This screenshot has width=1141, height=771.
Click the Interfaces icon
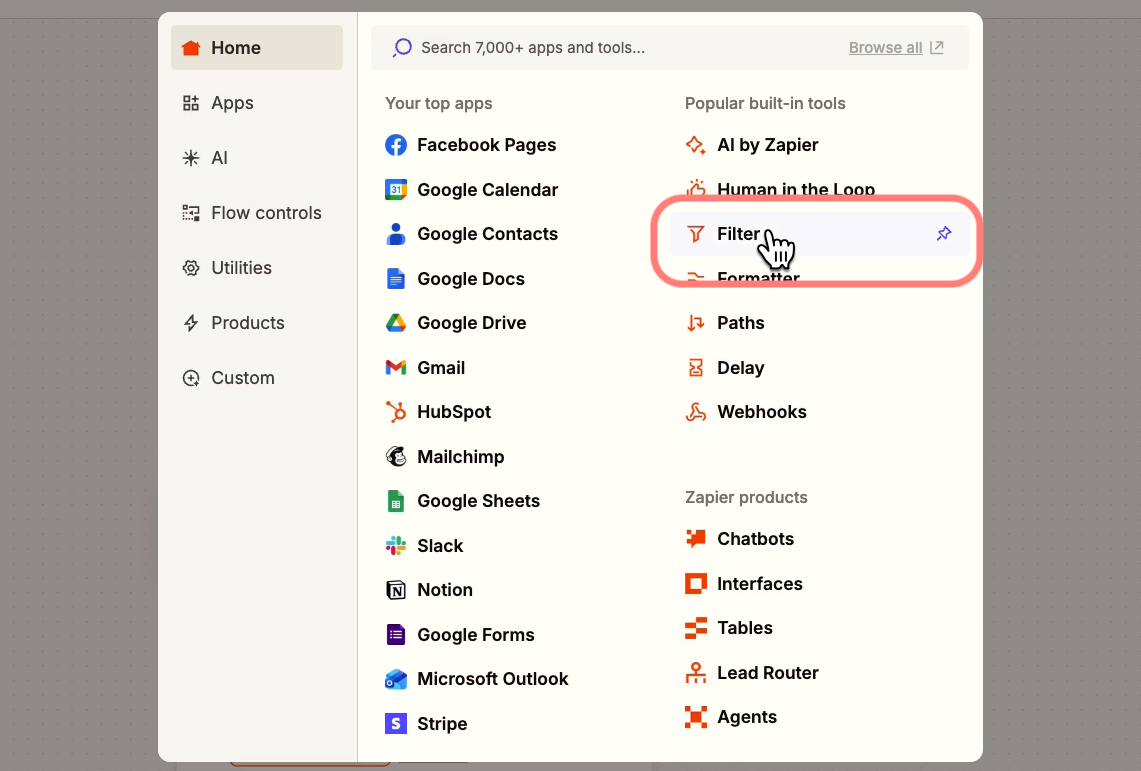pos(696,583)
